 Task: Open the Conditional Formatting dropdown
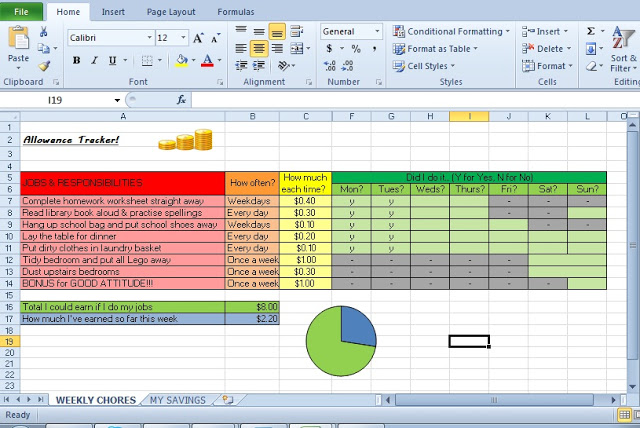pos(450,31)
